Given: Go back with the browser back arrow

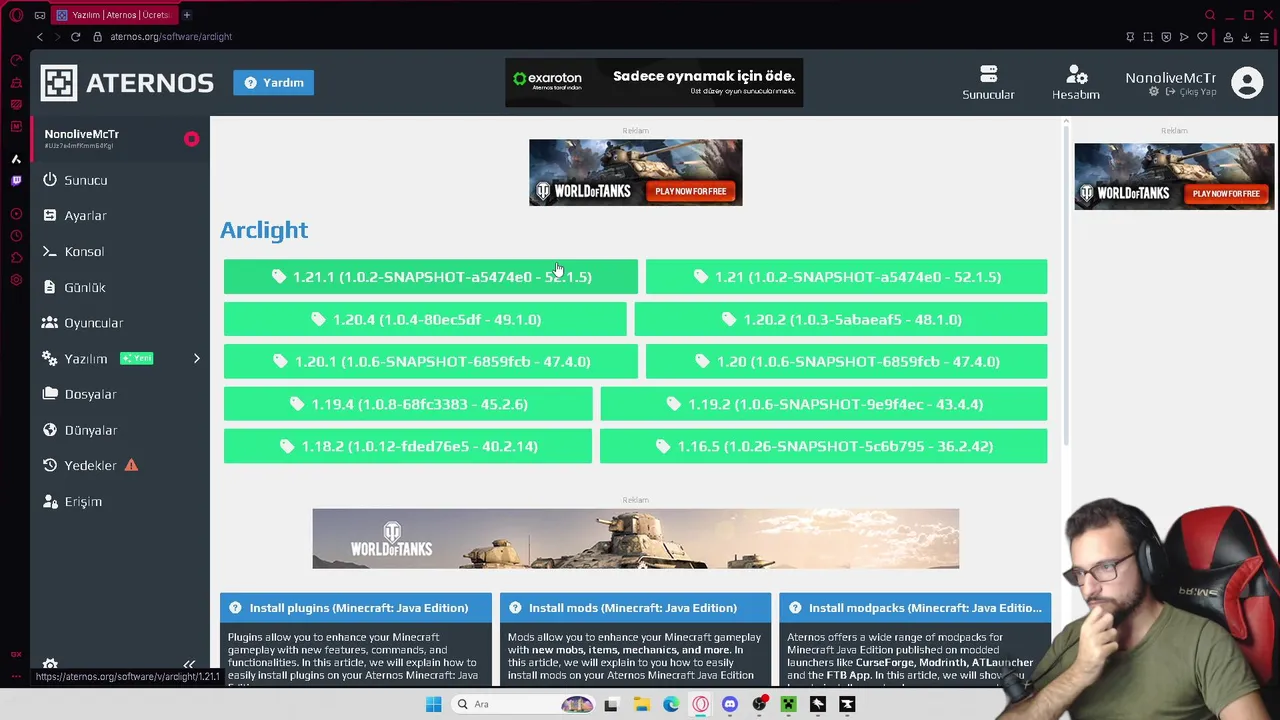Looking at the screenshot, I should (40, 37).
